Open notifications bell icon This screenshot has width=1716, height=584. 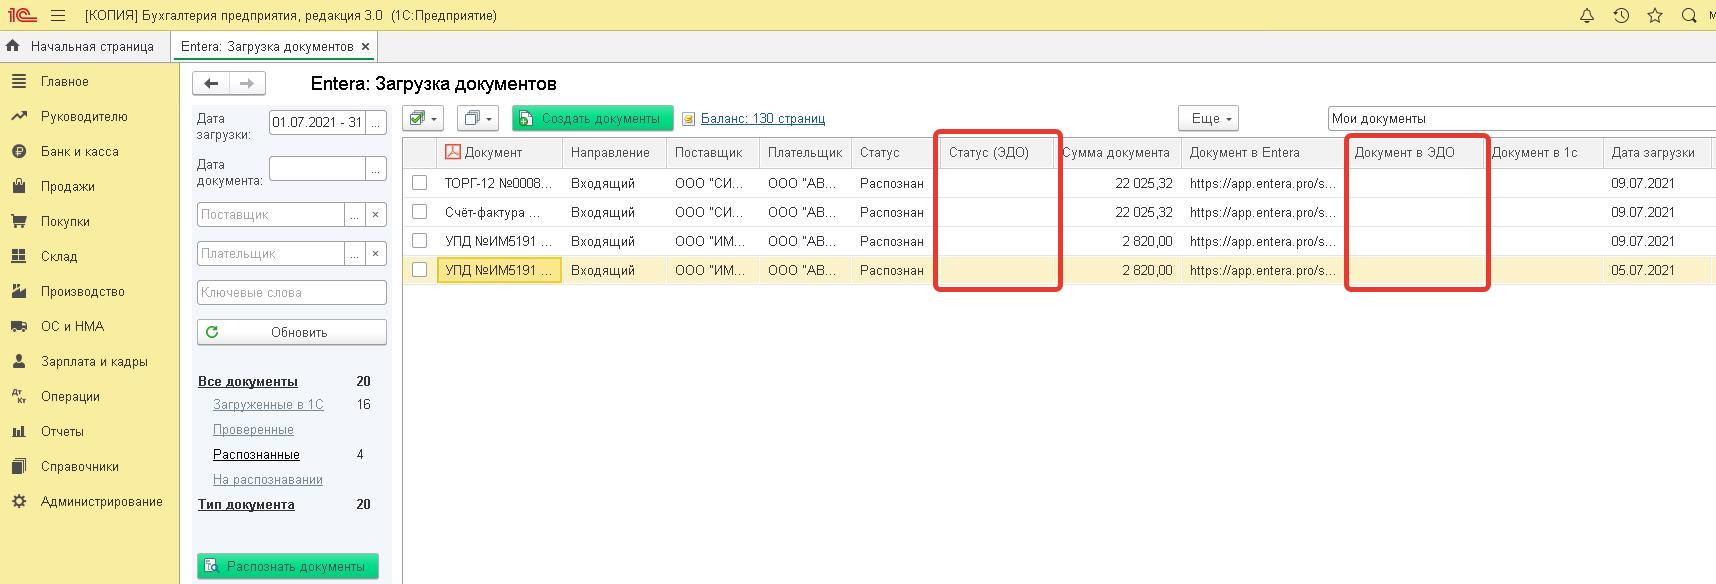point(1586,15)
